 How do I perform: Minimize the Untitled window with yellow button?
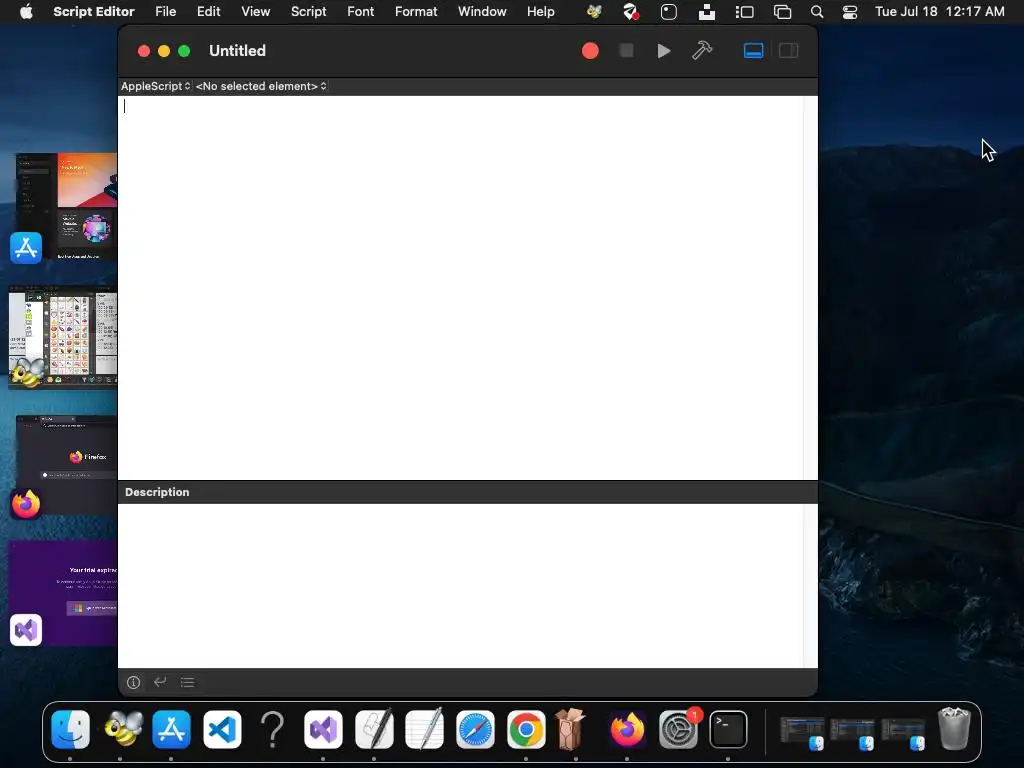pyautogui.click(x=164, y=51)
